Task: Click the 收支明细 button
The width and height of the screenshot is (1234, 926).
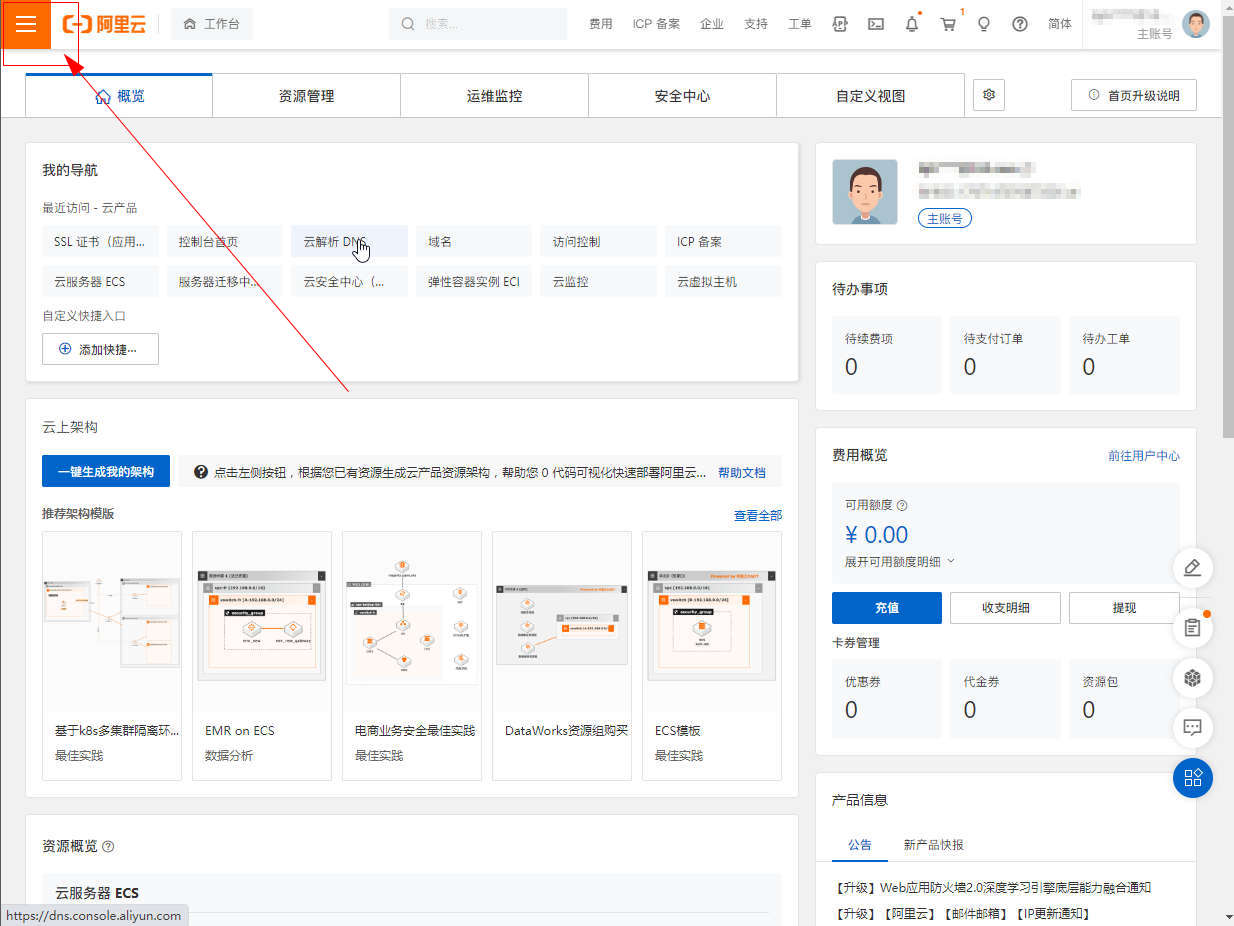Action: pos(1005,607)
